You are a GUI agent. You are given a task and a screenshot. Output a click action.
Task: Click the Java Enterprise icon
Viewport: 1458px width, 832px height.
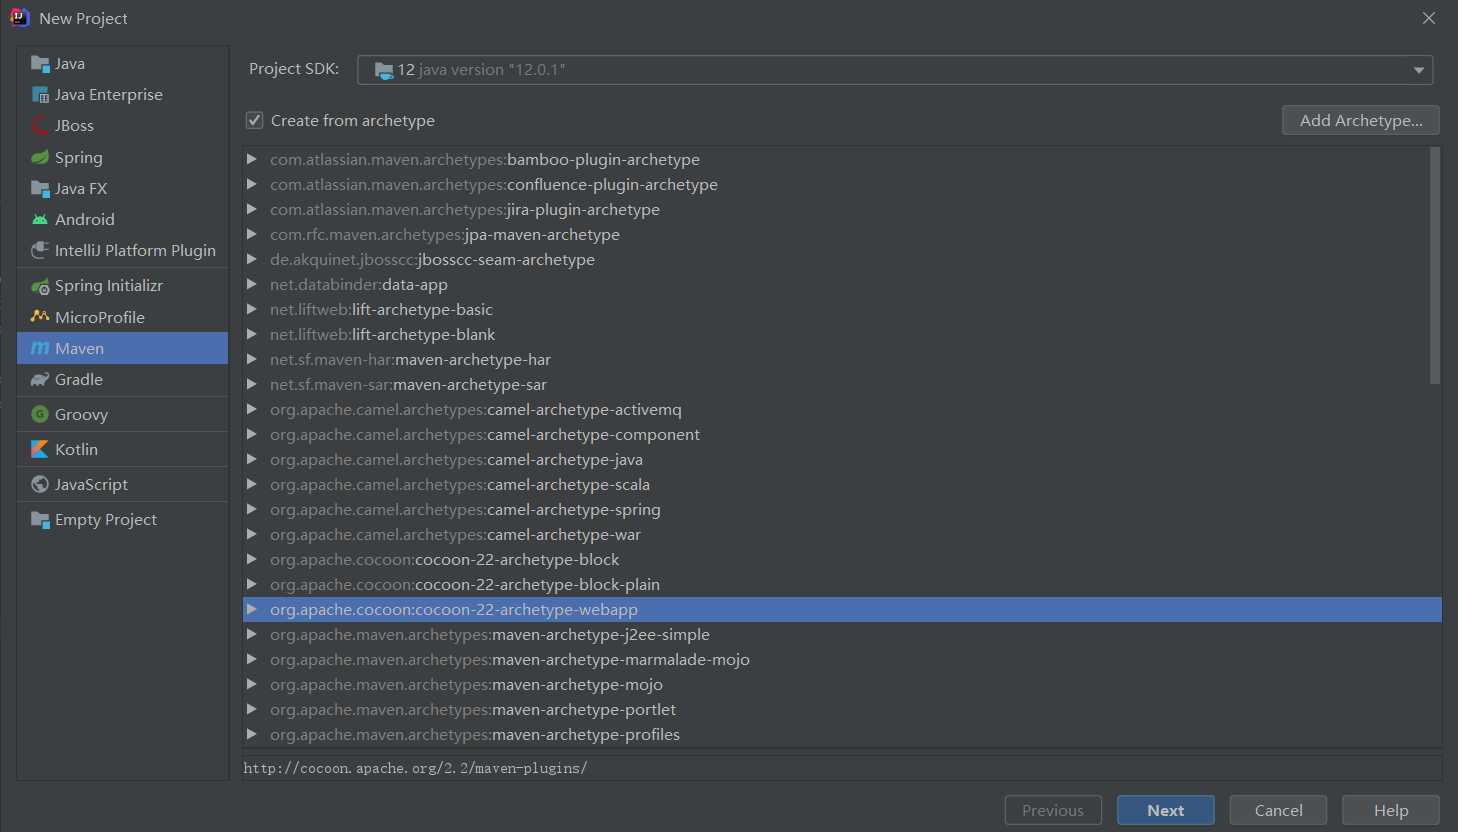[40, 95]
